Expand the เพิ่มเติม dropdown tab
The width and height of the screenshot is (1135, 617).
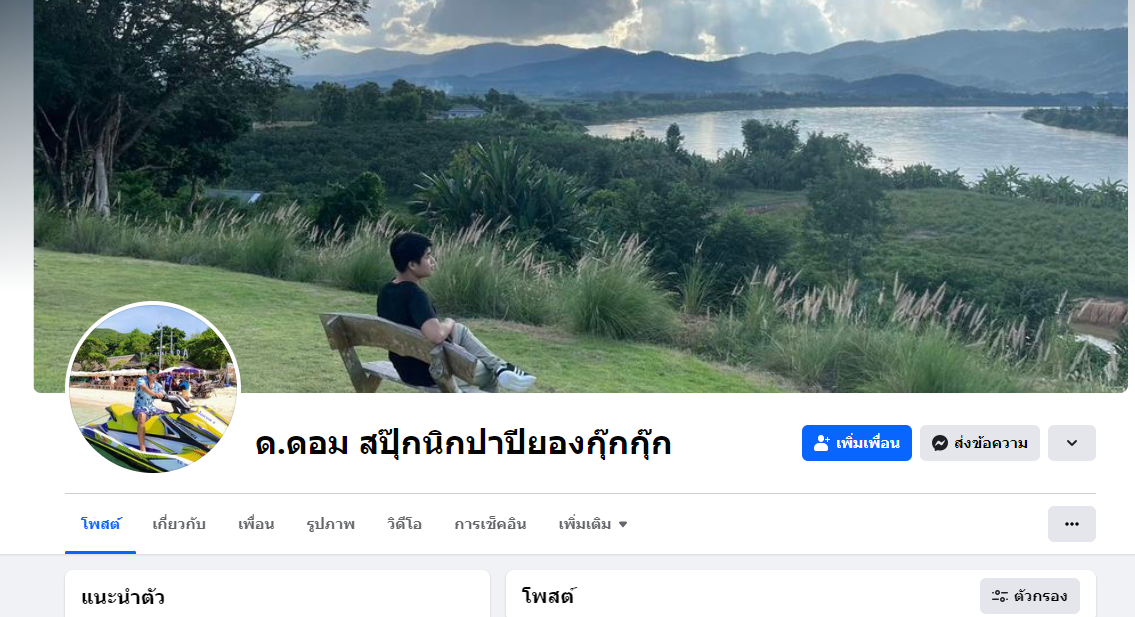(592, 524)
